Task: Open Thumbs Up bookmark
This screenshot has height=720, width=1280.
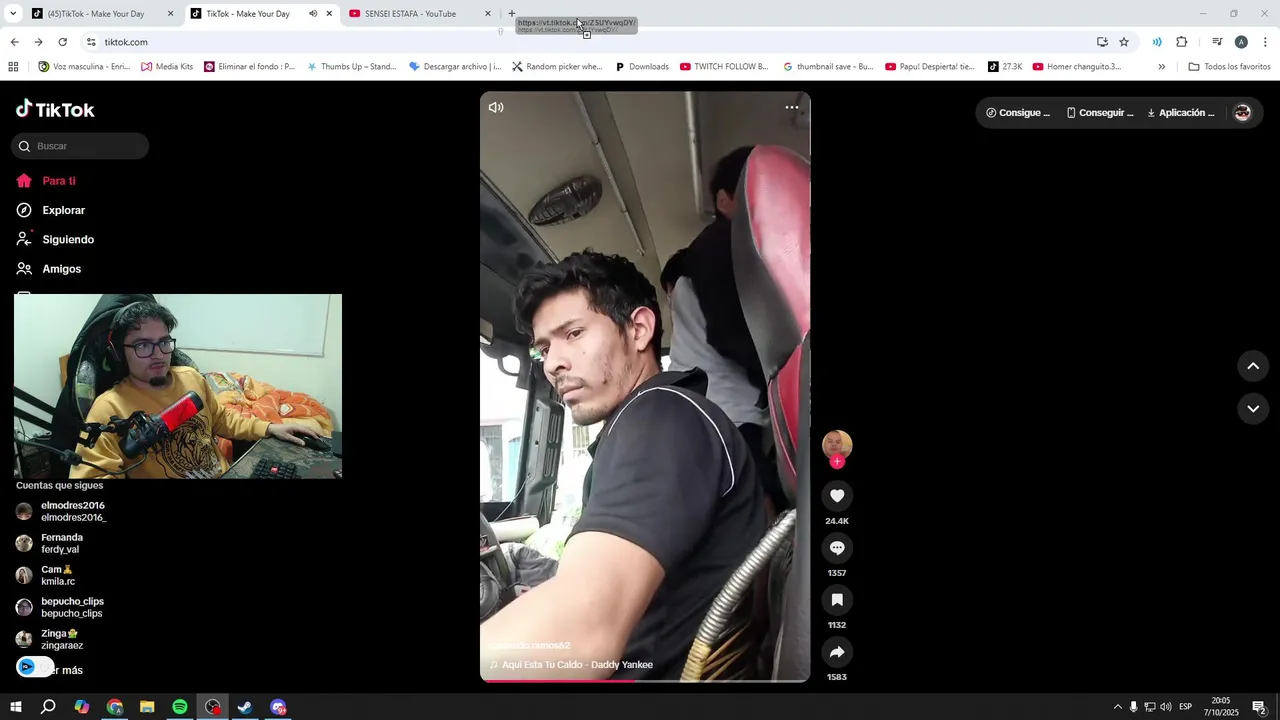Action: tap(351, 67)
